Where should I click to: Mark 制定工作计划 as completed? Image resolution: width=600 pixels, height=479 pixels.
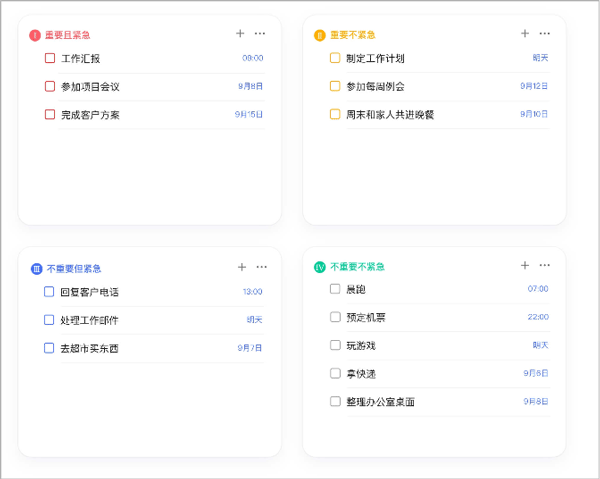[335, 58]
